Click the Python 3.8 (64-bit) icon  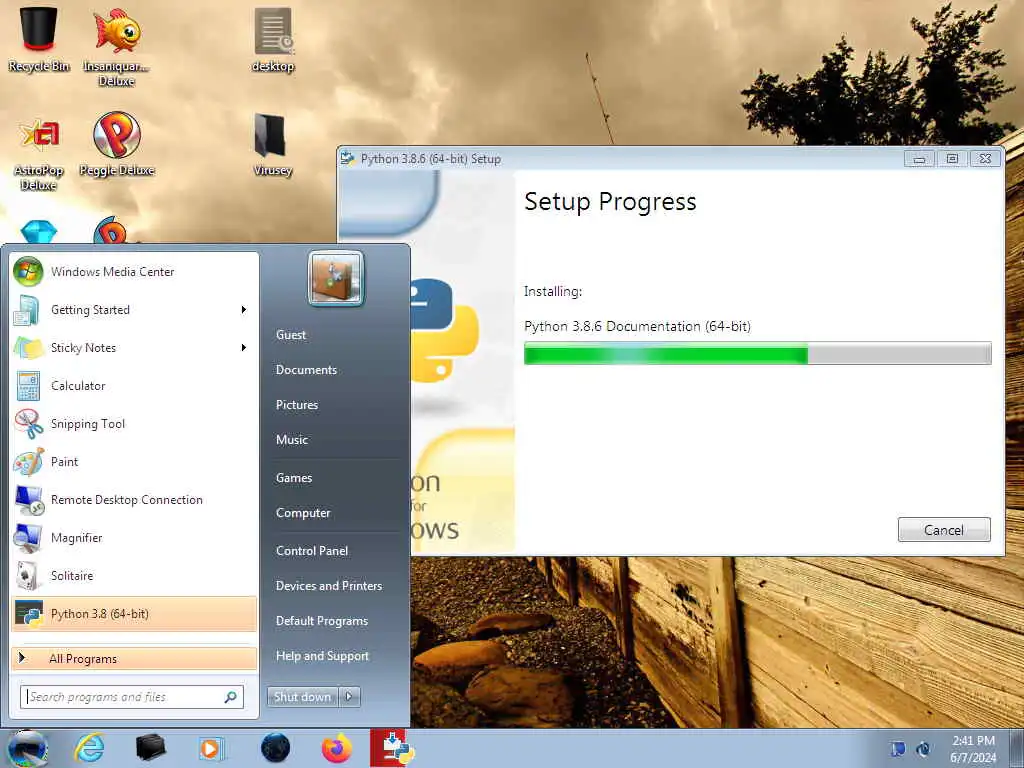click(x=28, y=614)
